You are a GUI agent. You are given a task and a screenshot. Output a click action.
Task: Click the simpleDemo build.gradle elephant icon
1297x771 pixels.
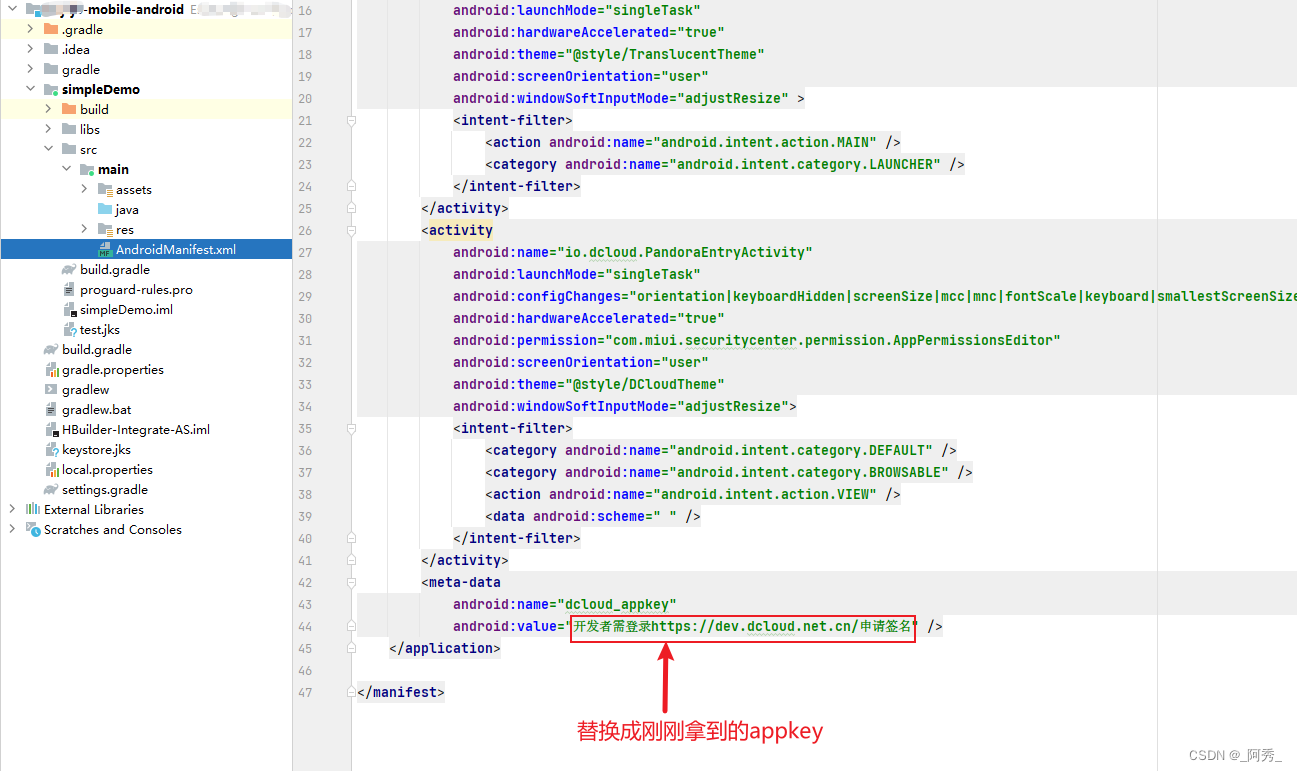click(69, 269)
